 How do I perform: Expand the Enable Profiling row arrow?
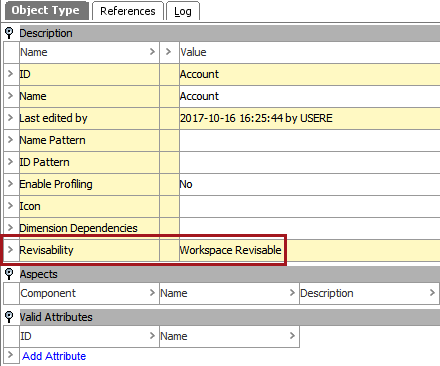[x=10, y=184]
